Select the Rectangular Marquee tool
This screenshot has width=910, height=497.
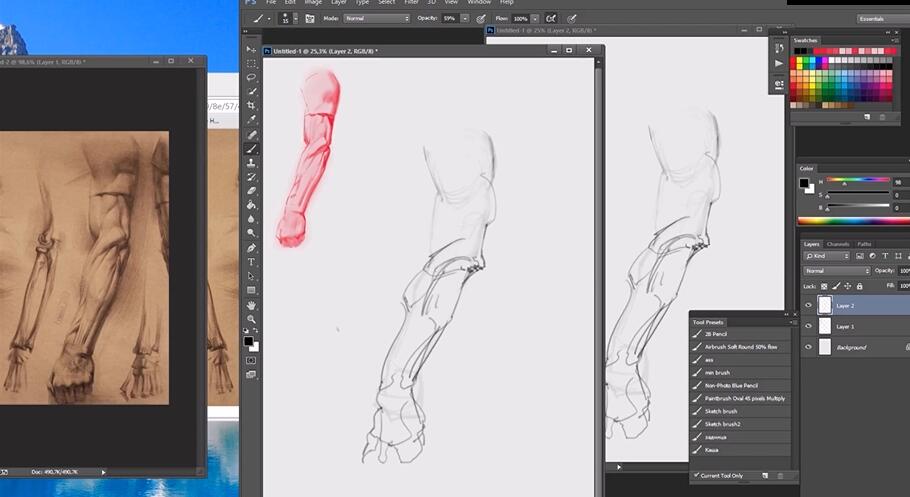(x=251, y=63)
